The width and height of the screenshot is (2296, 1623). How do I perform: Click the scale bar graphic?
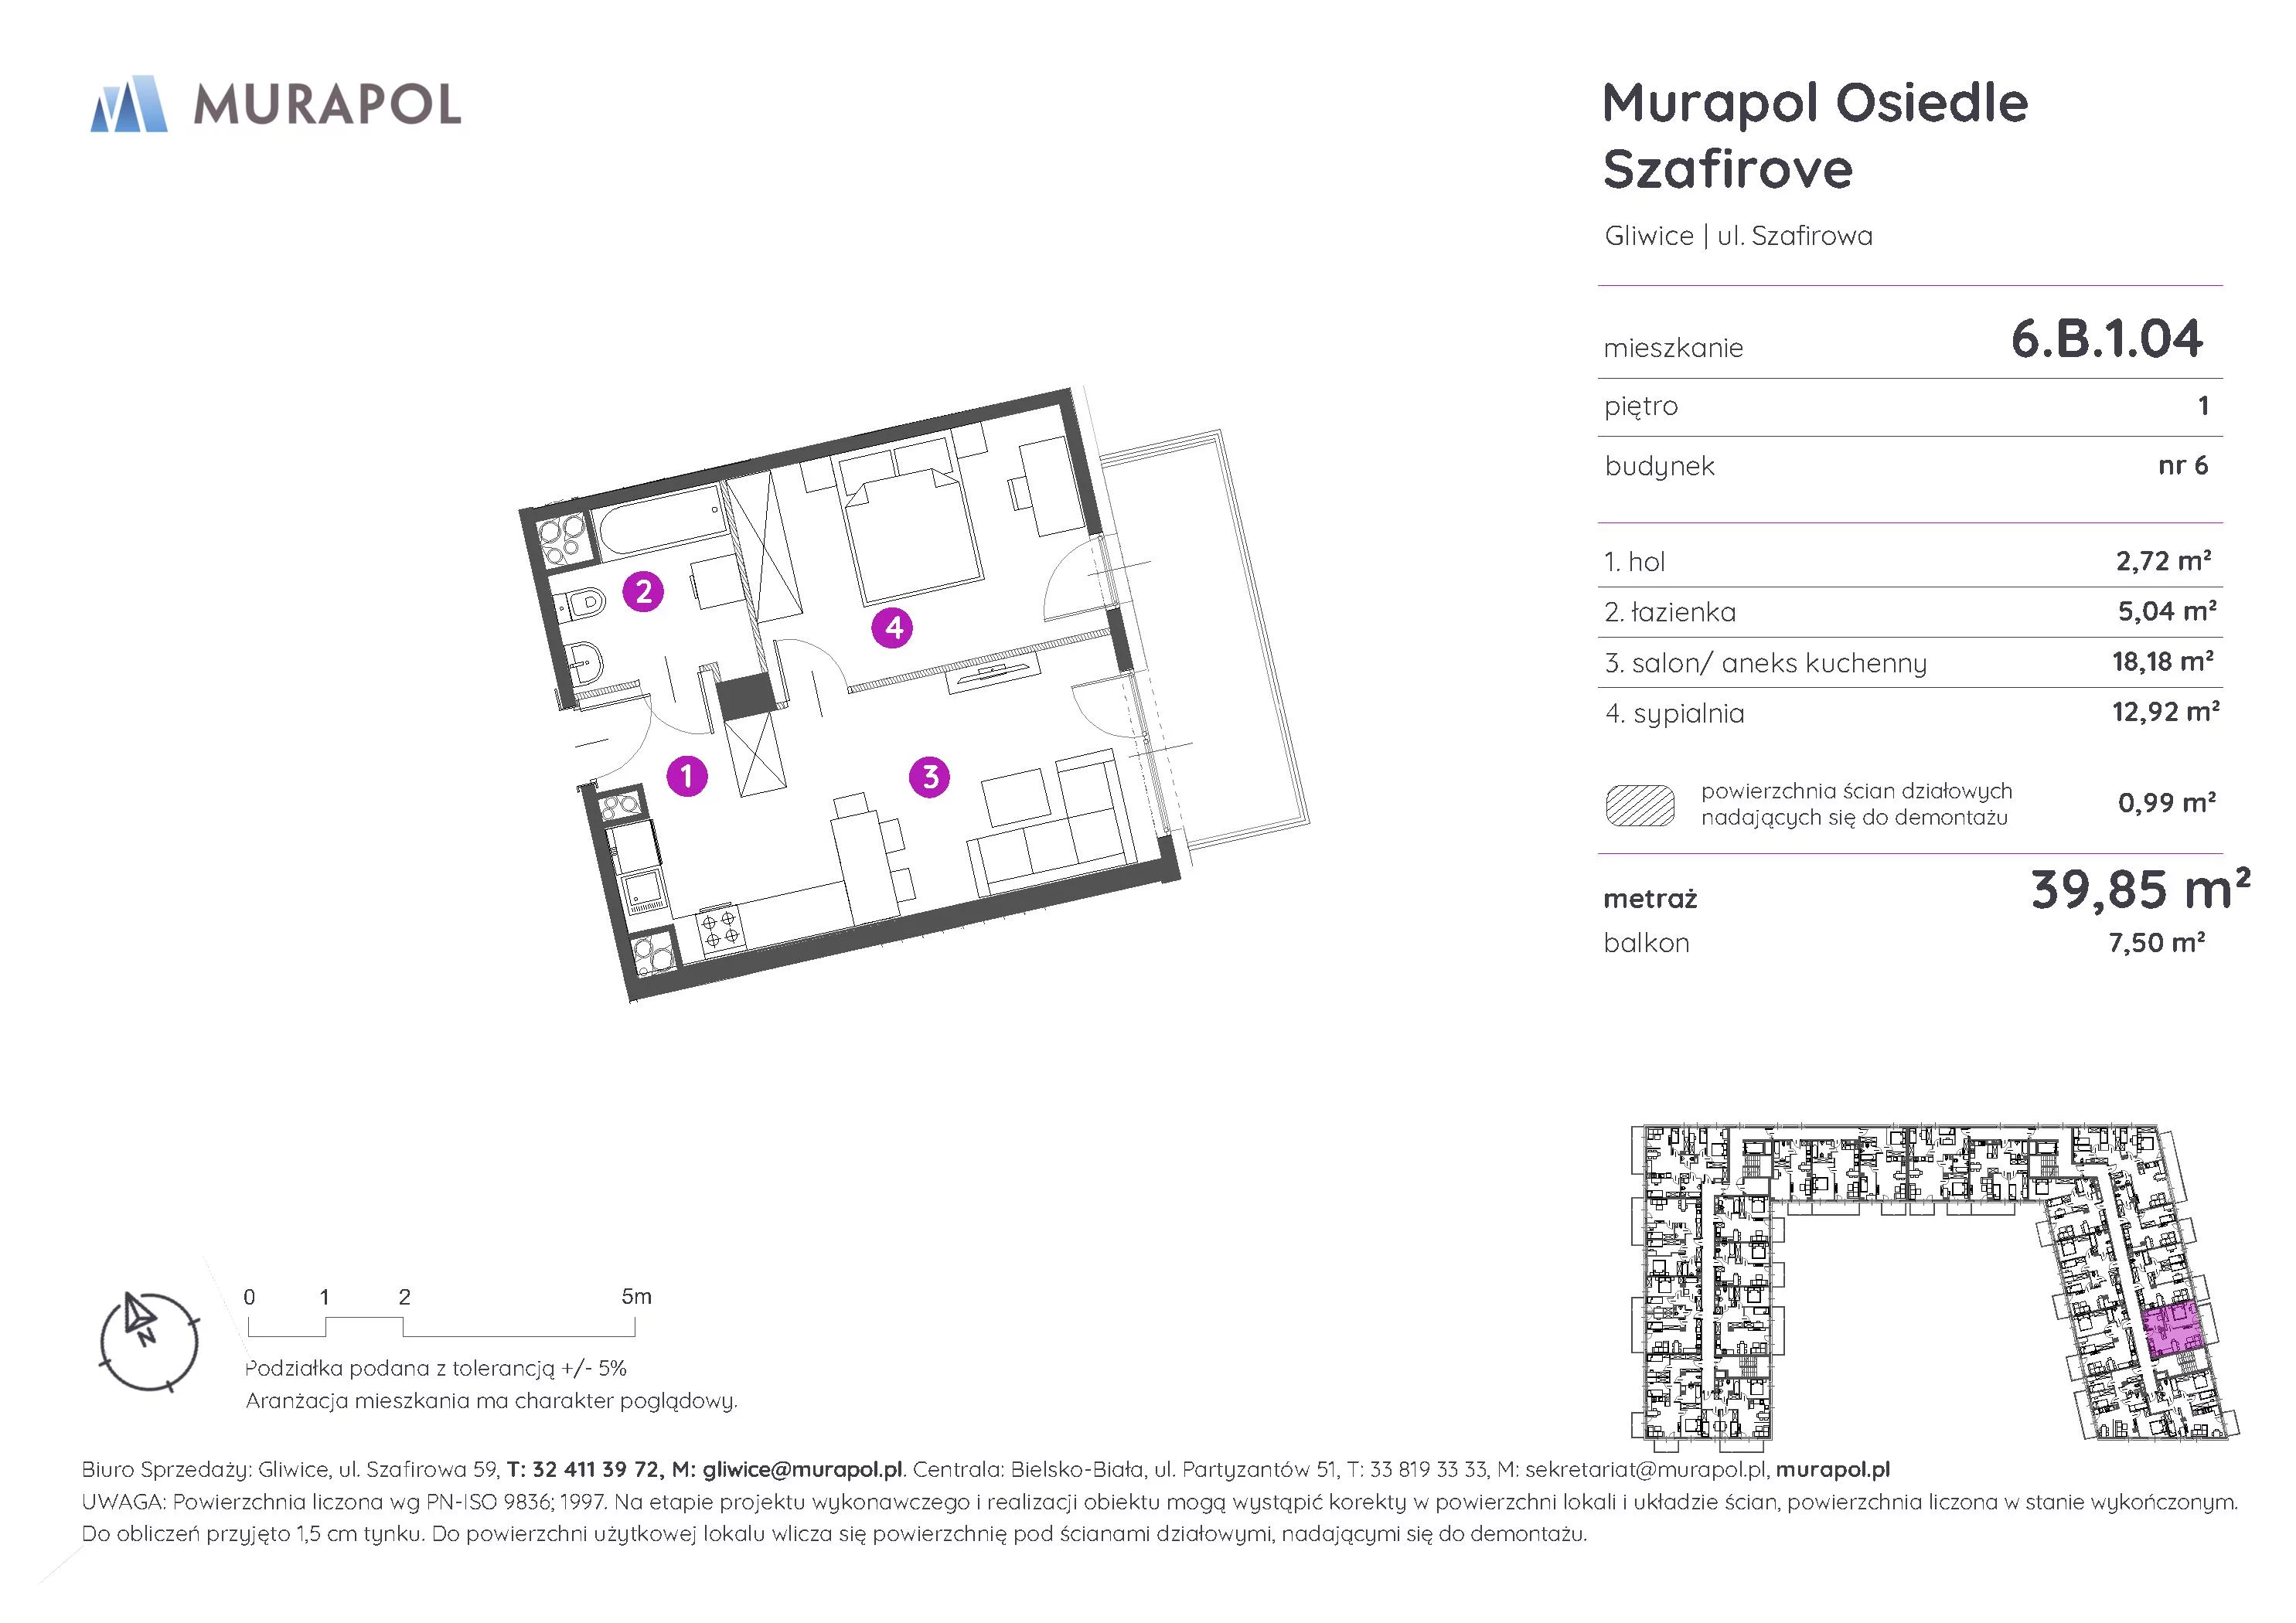tap(441, 1327)
